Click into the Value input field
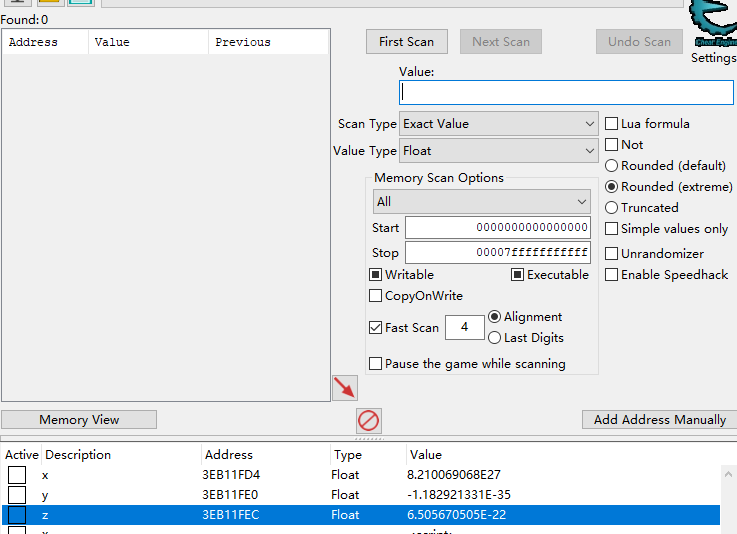Screen dimensions: 737x534 click(566, 92)
